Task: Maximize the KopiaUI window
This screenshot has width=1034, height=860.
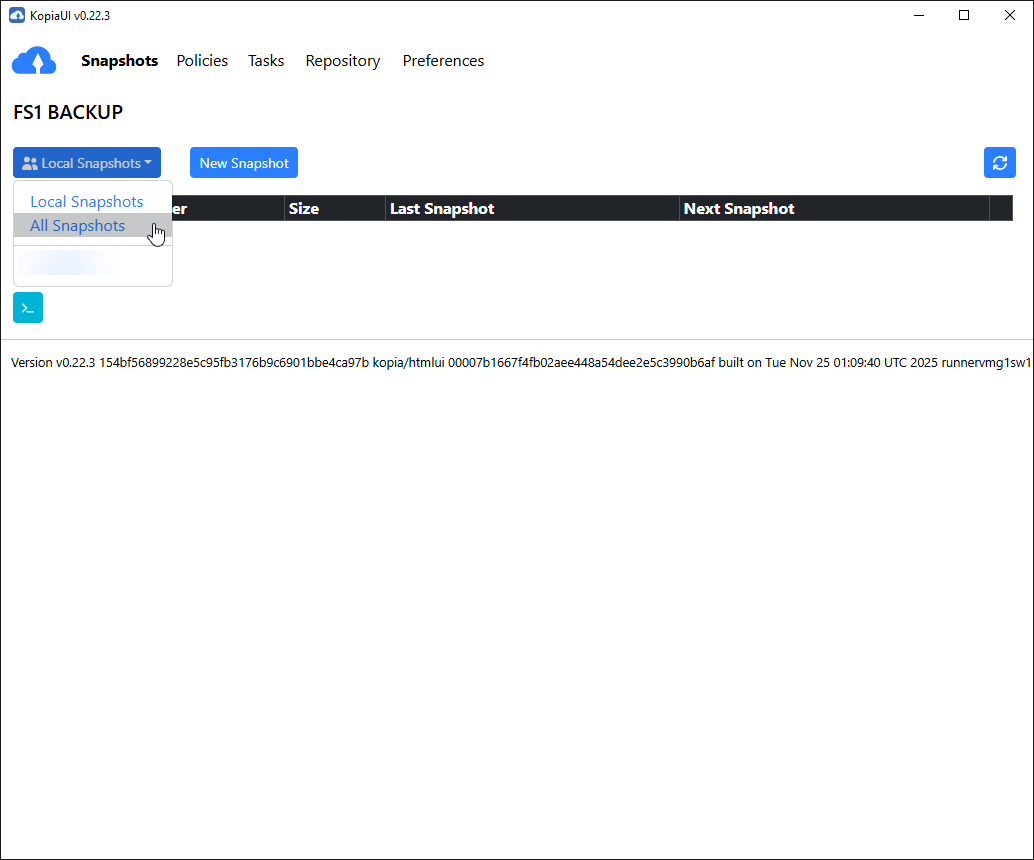Action: [964, 15]
